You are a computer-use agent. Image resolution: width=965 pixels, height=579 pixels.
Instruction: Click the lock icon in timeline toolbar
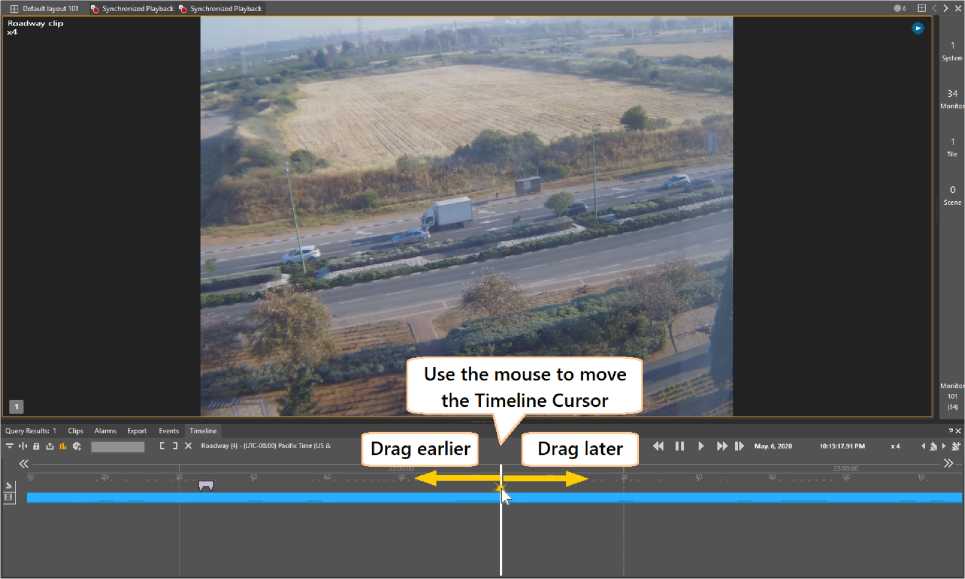click(36, 446)
